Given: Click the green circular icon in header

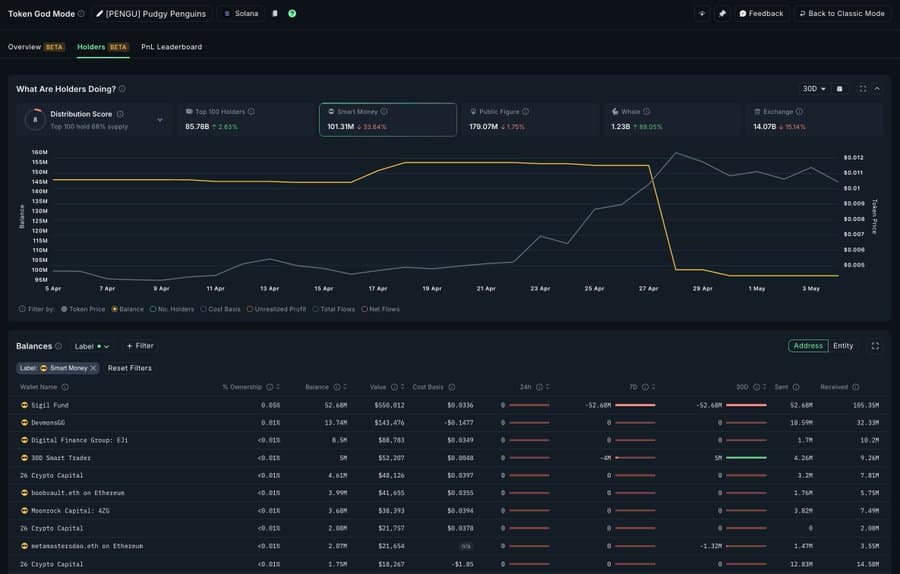Looking at the screenshot, I should (292, 13).
